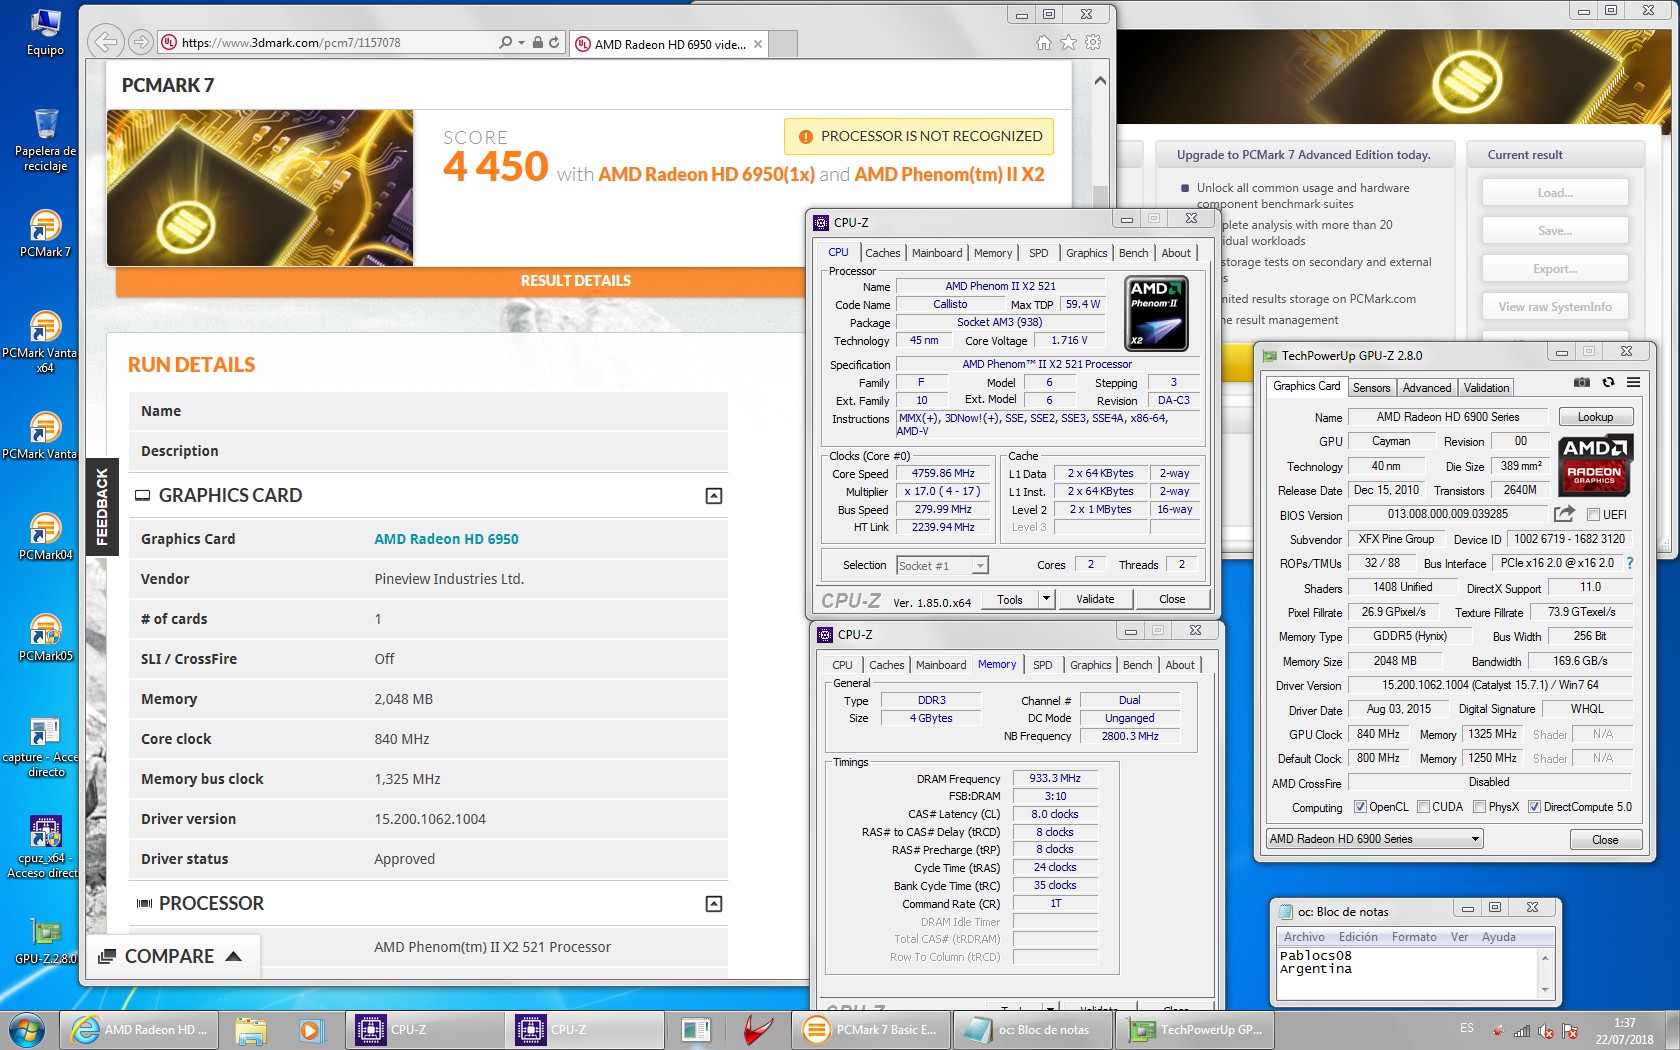Click the RESULT DETAILS orange button
The image size is (1680, 1050).
[575, 281]
